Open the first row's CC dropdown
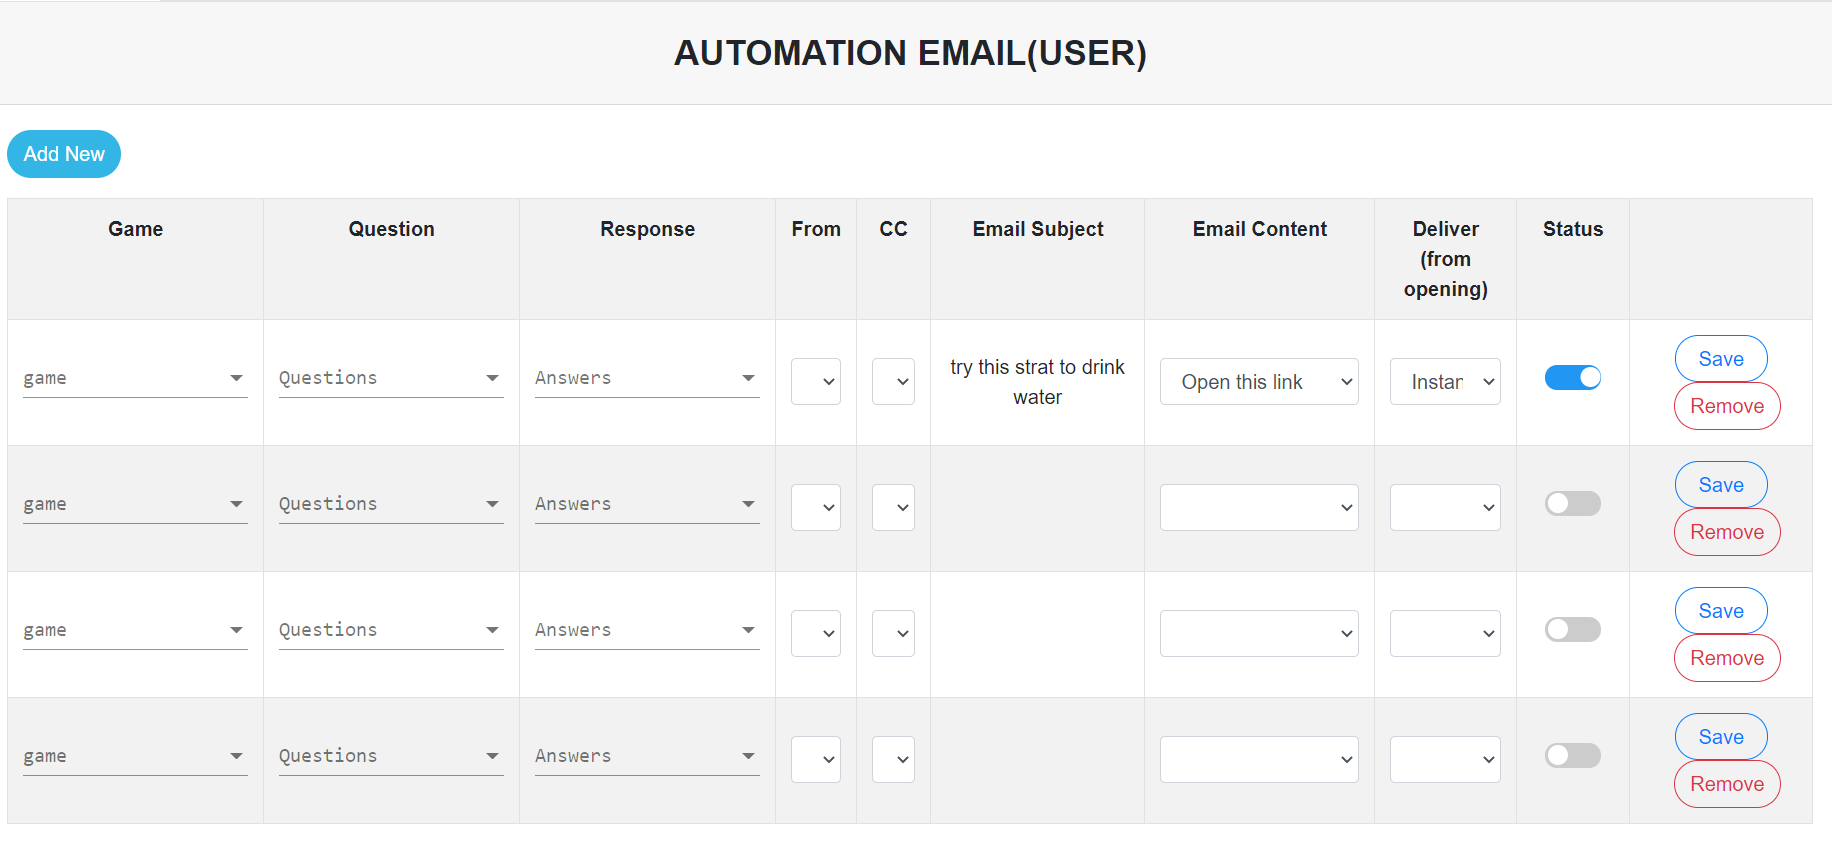Image resolution: width=1832 pixels, height=847 pixels. [x=893, y=381]
